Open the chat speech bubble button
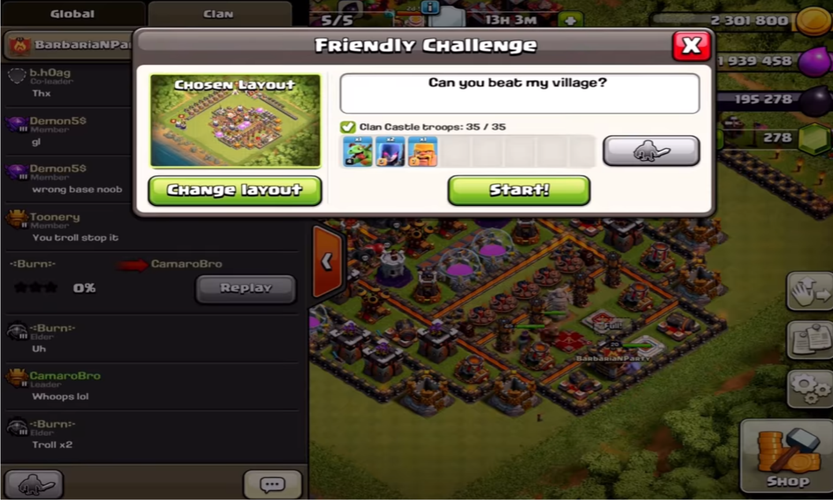This screenshot has height=500, width=833. click(x=273, y=484)
